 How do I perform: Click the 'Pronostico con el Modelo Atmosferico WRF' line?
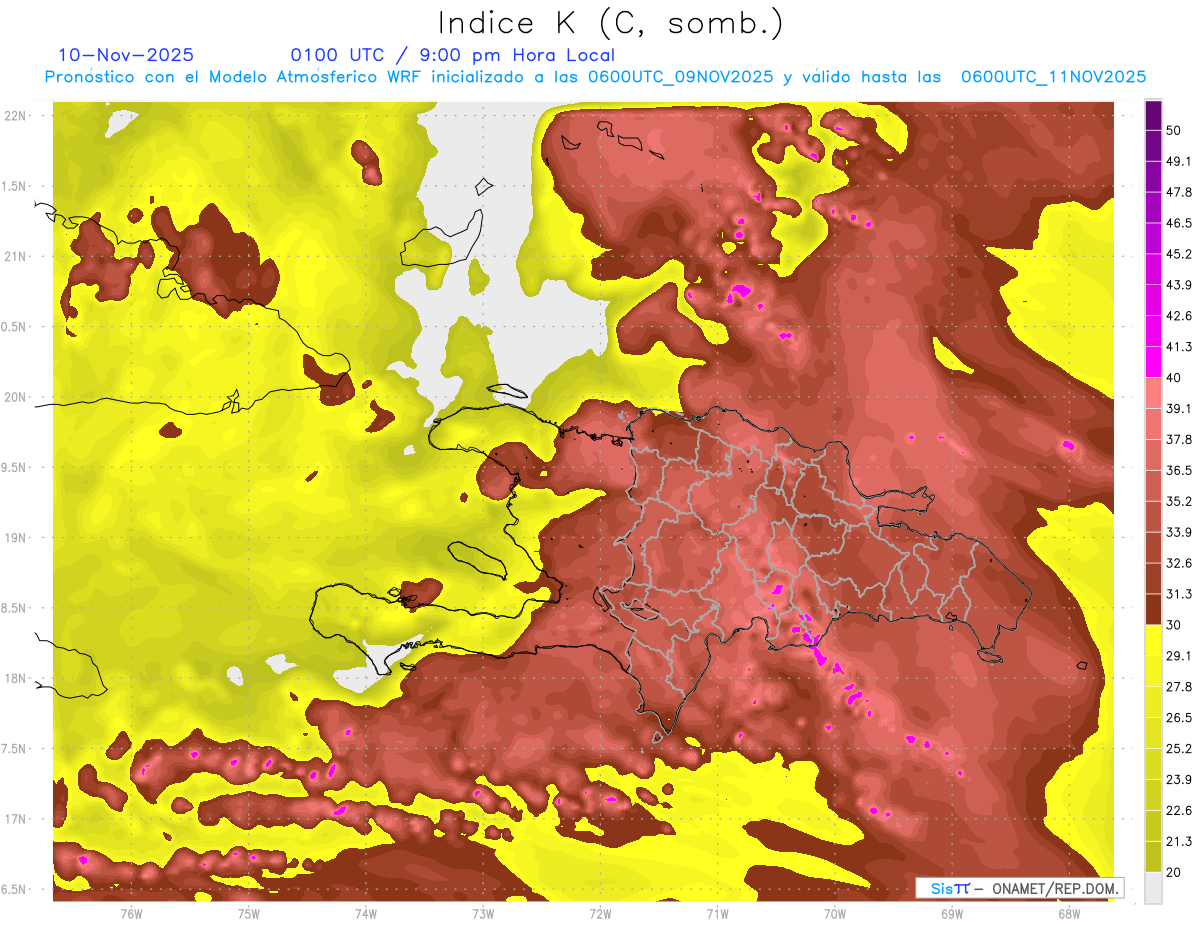coord(595,77)
